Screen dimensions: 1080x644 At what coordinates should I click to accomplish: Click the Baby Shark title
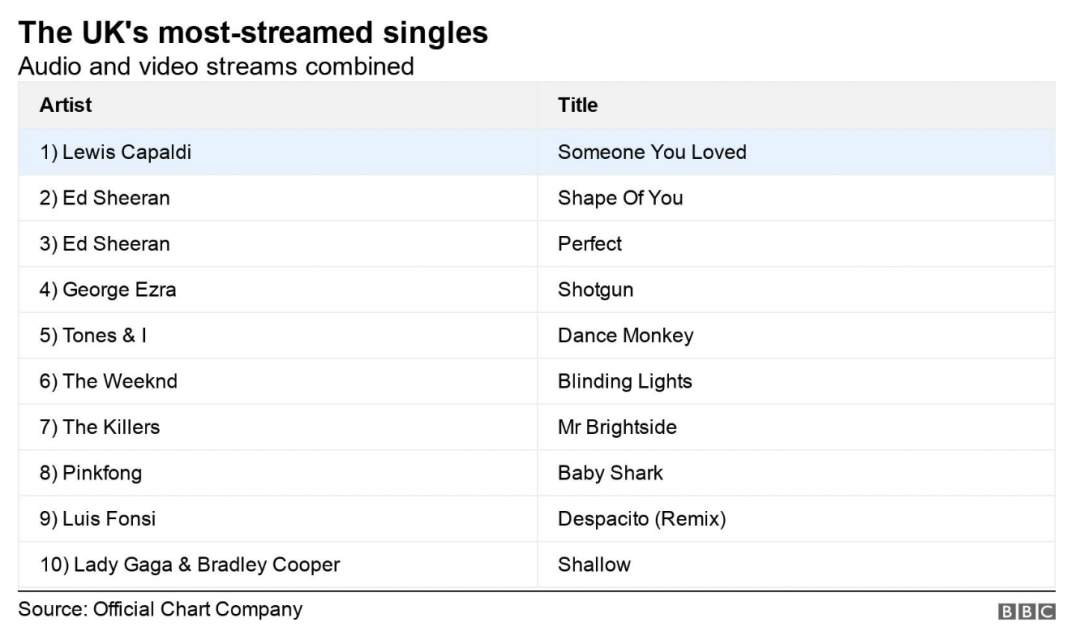pos(610,472)
